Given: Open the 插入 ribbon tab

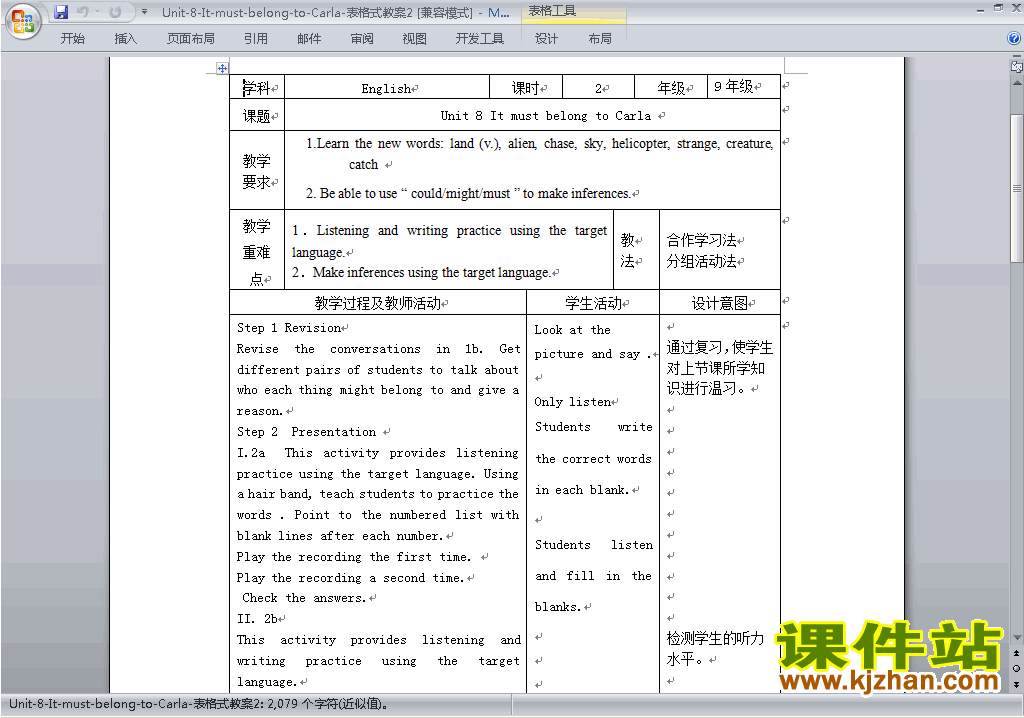Looking at the screenshot, I should (x=125, y=39).
